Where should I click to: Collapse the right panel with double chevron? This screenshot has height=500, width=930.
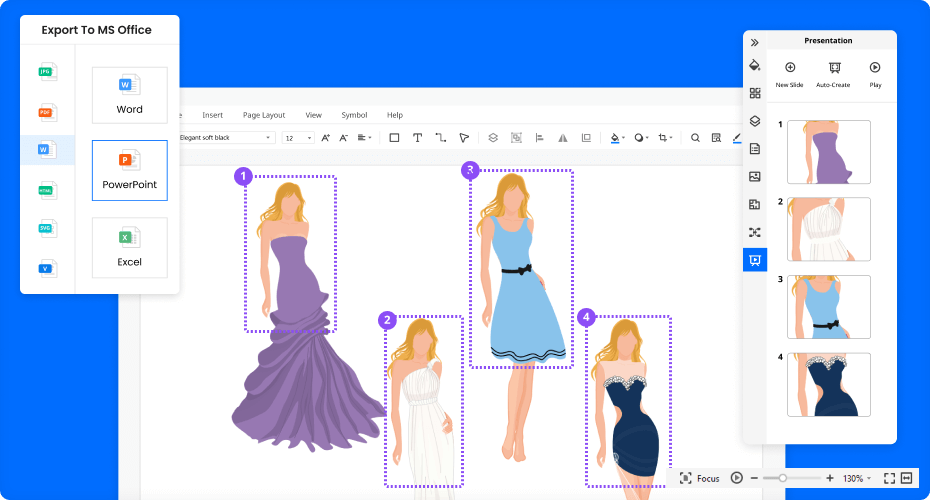754,42
